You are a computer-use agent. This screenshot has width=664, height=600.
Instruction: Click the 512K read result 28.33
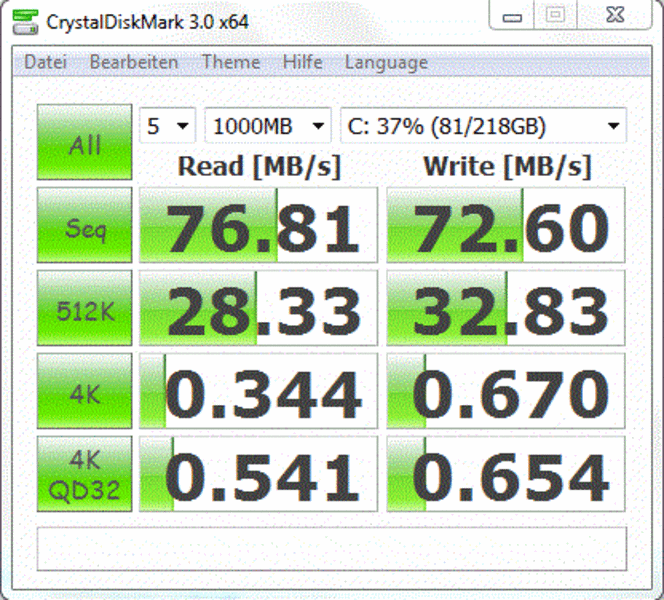pos(258,308)
